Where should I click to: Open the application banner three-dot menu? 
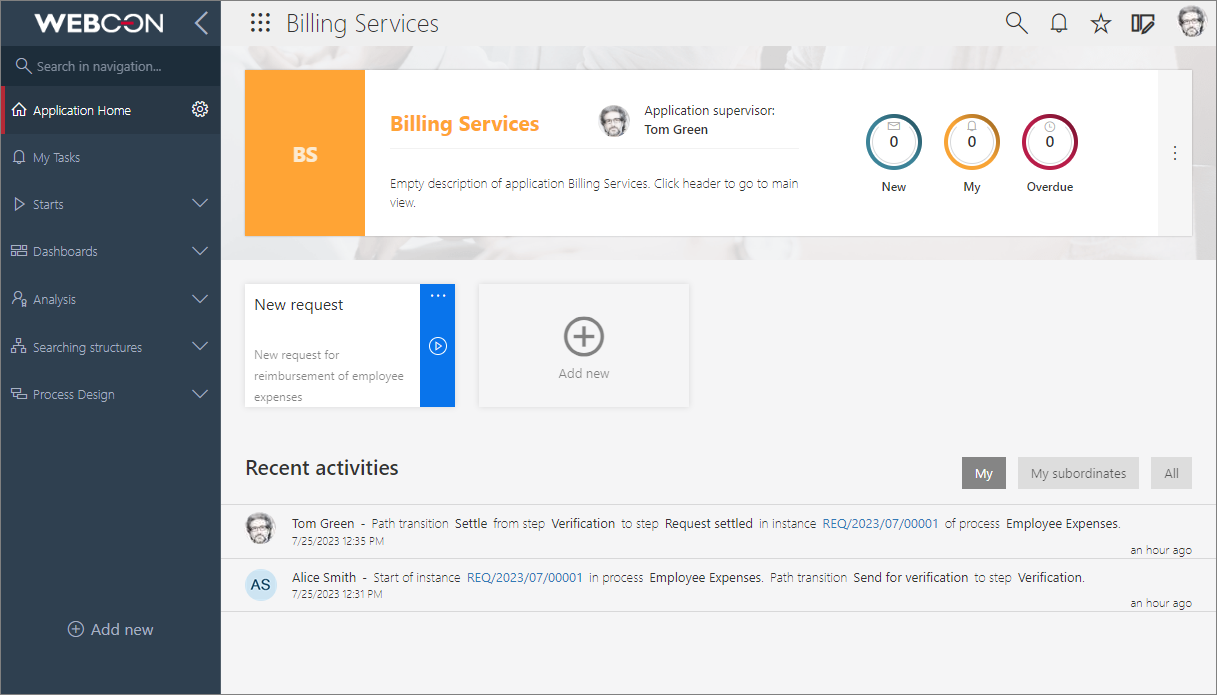click(x=1175, y=153)
